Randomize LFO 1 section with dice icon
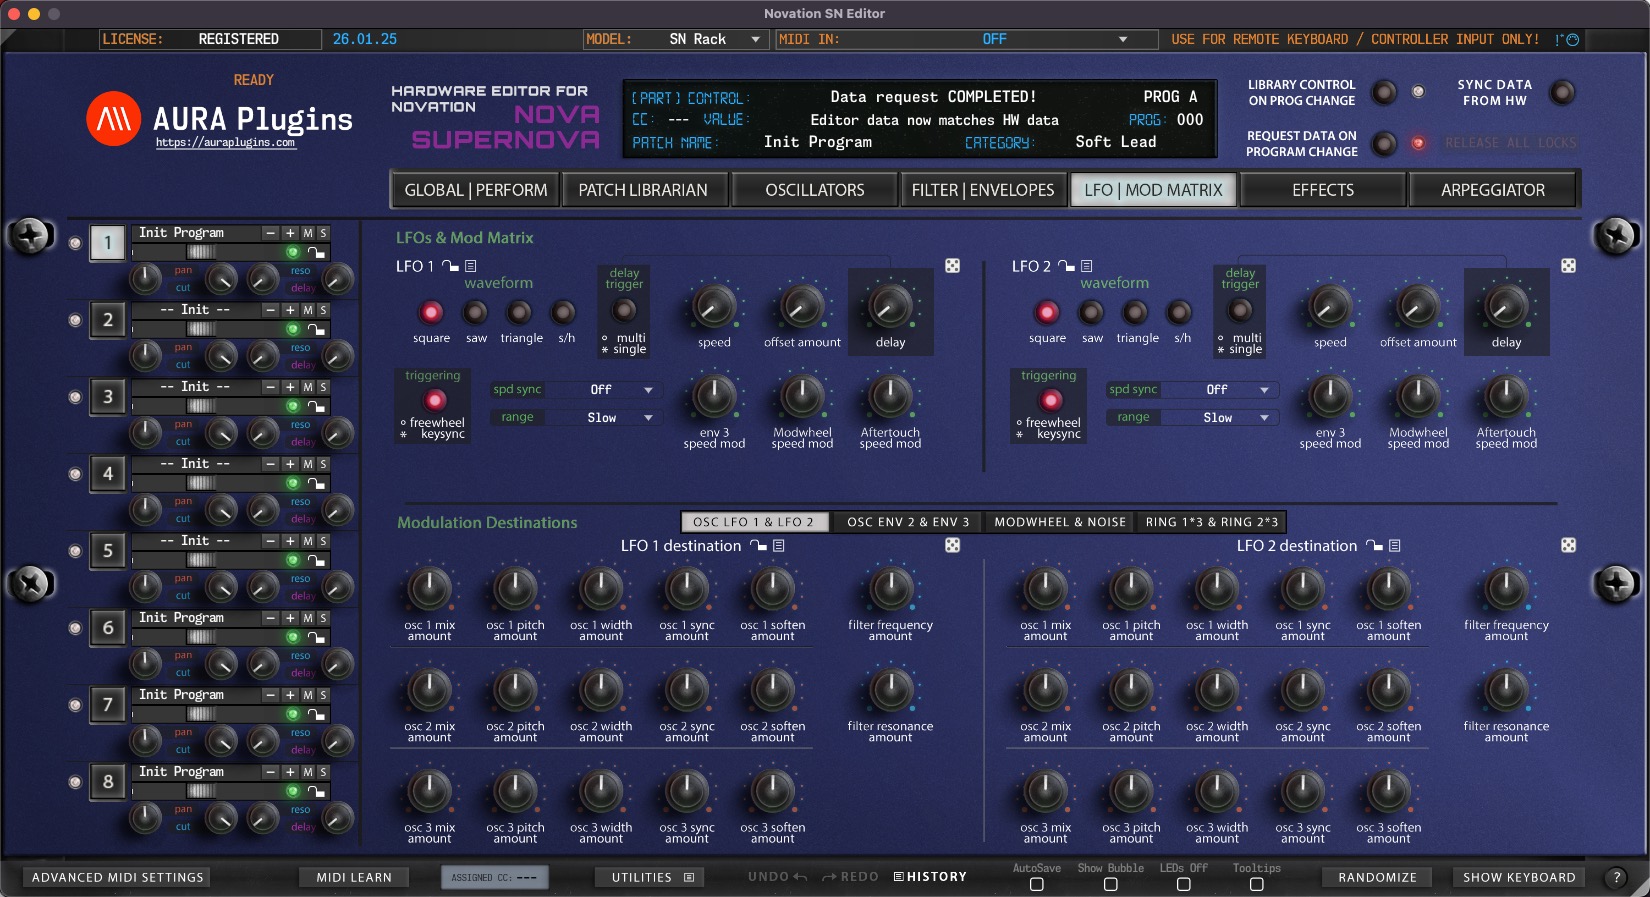 tap(952, 266)
